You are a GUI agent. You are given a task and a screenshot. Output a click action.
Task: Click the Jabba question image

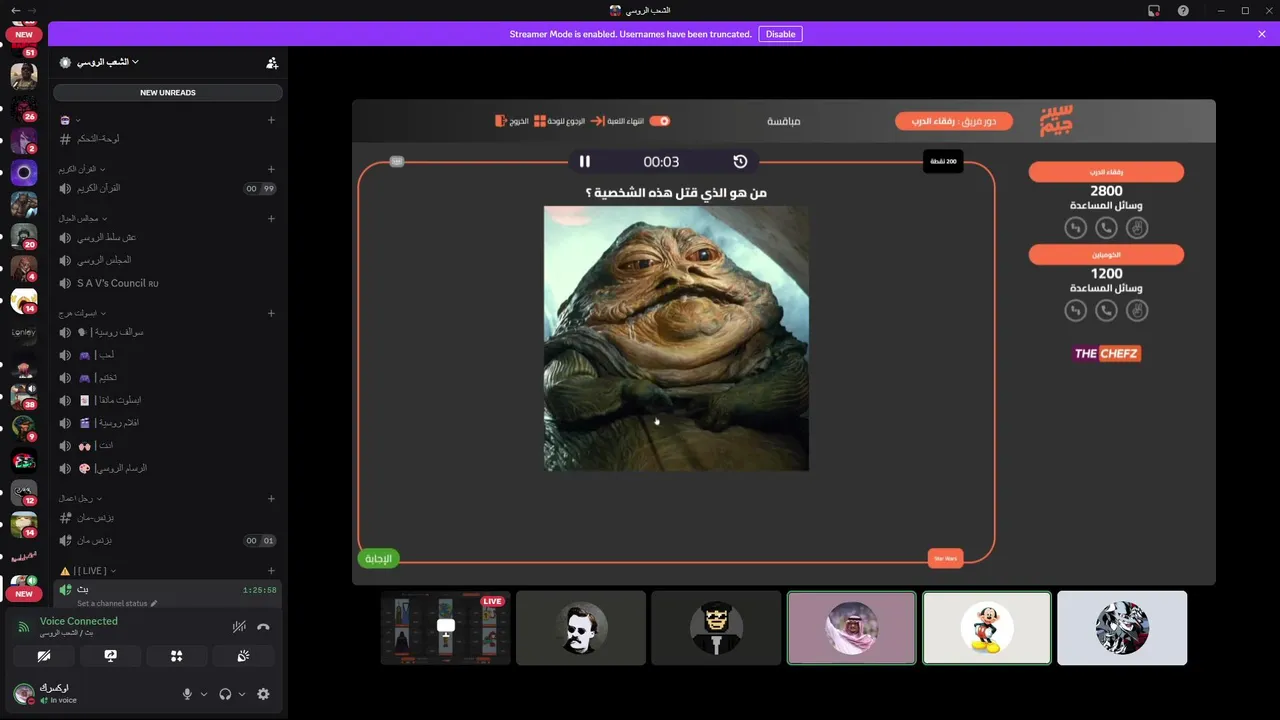point(676,338)
